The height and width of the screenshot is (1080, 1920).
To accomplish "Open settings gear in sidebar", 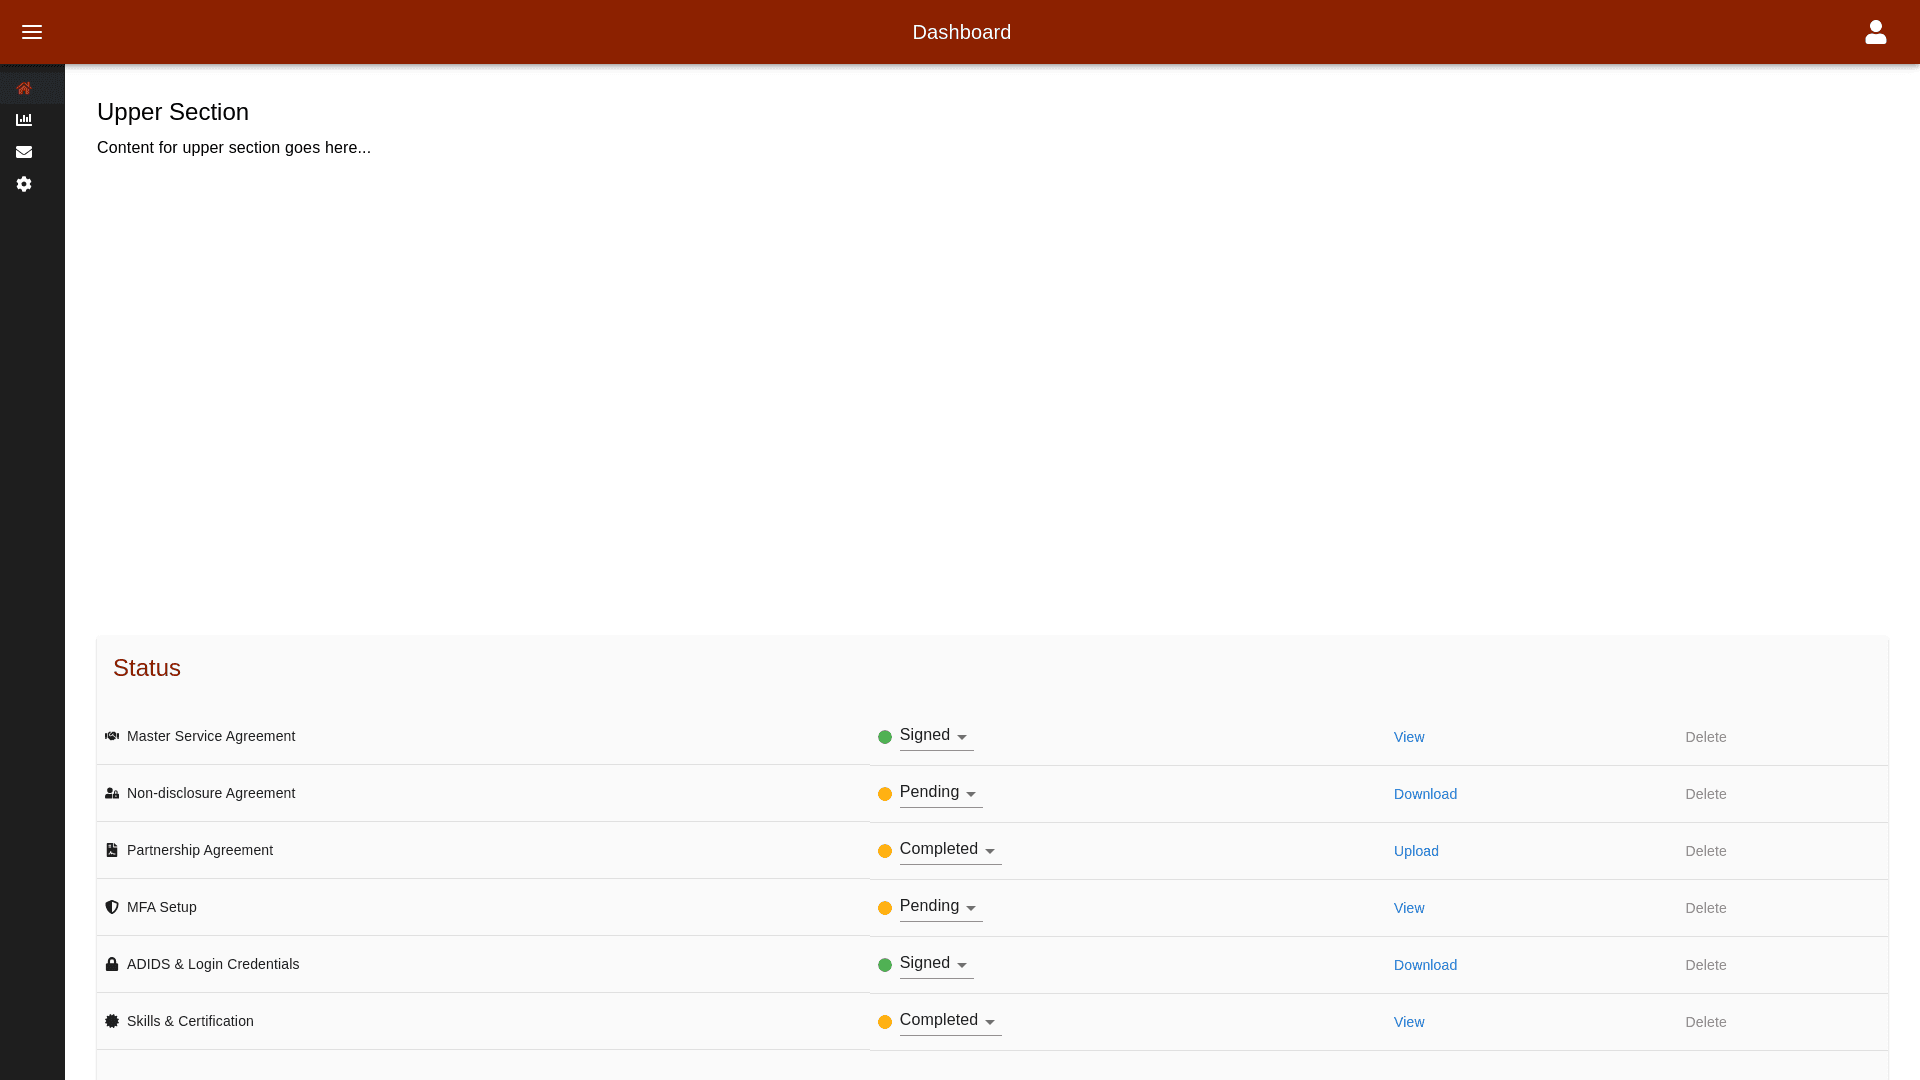I will point(24,184).
